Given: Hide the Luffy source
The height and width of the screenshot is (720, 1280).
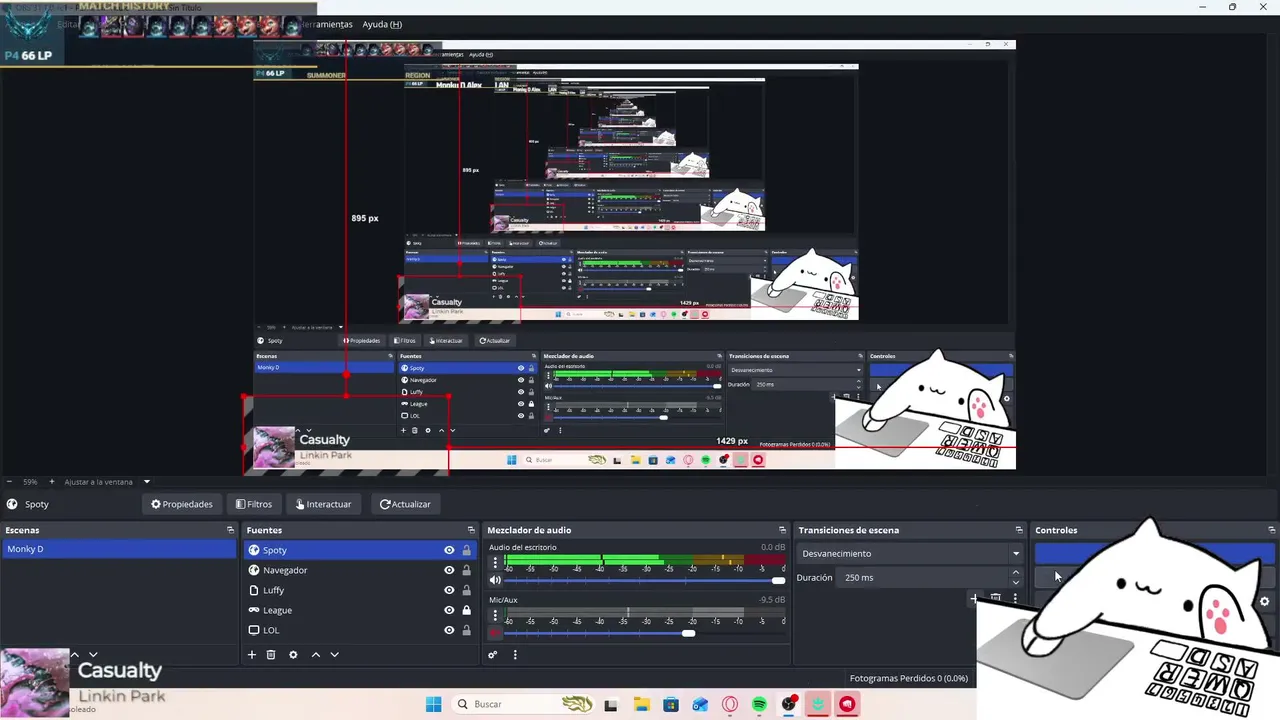Looking at the screenshot, I should coord(449,590).
